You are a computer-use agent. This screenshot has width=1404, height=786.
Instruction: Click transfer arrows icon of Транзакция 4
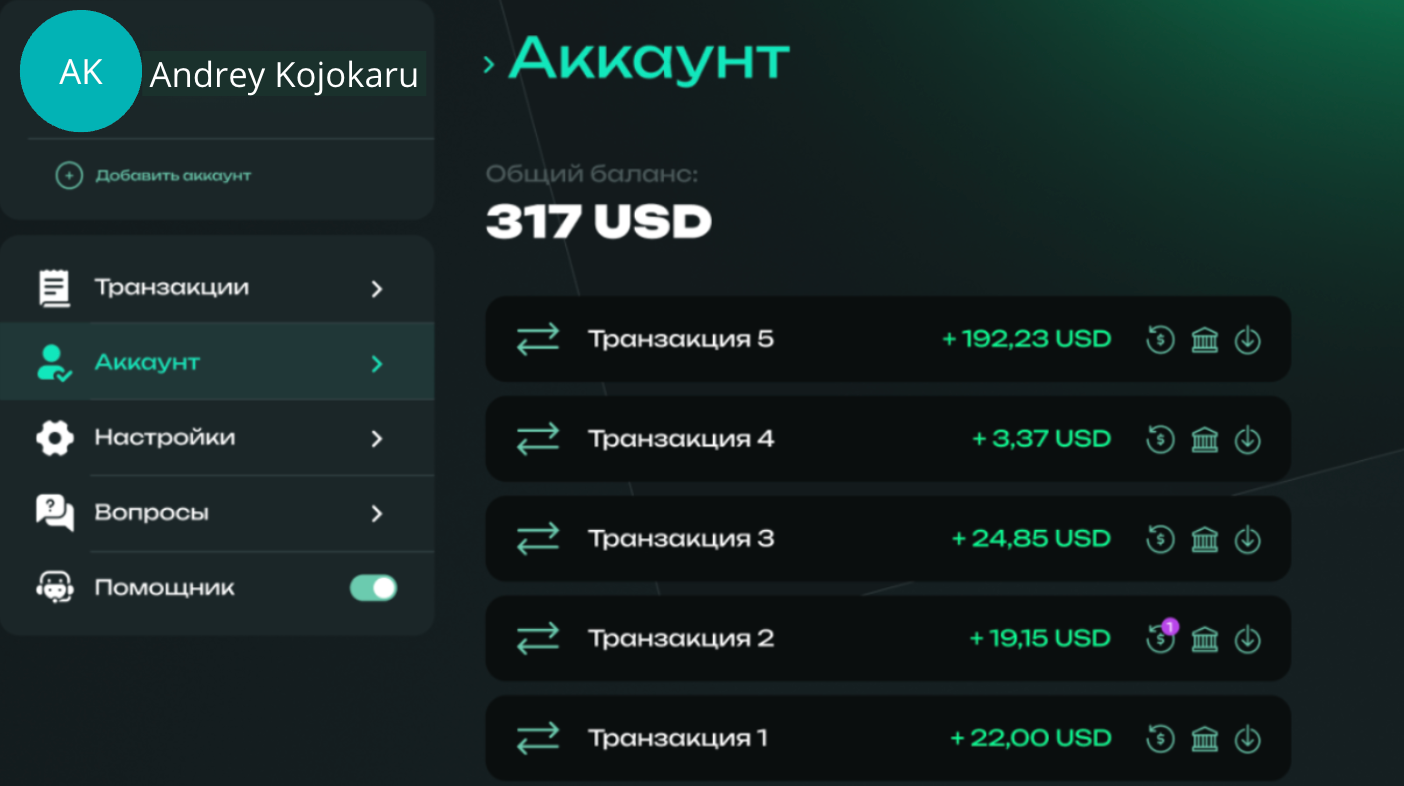538,439
